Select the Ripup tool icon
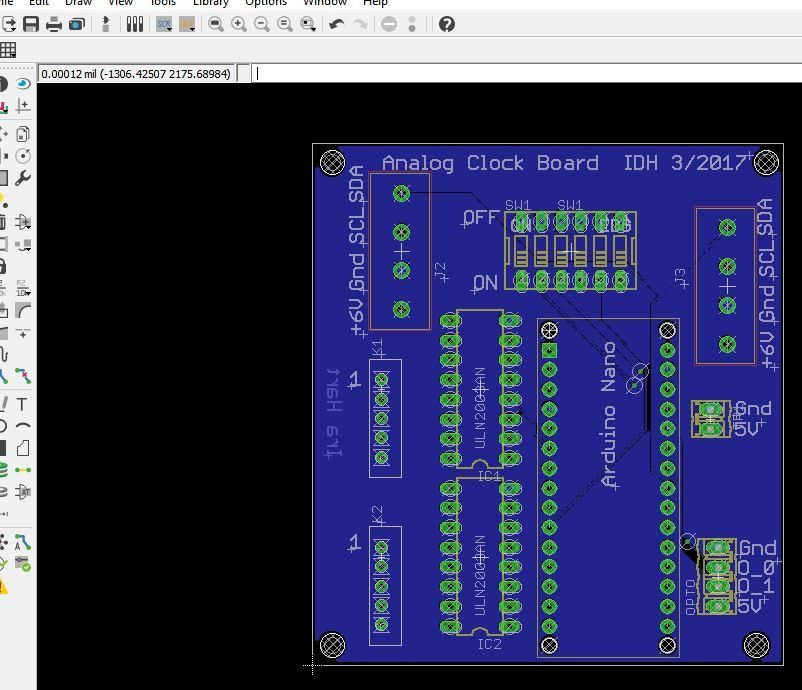802x690 pixels. [23, 376]
